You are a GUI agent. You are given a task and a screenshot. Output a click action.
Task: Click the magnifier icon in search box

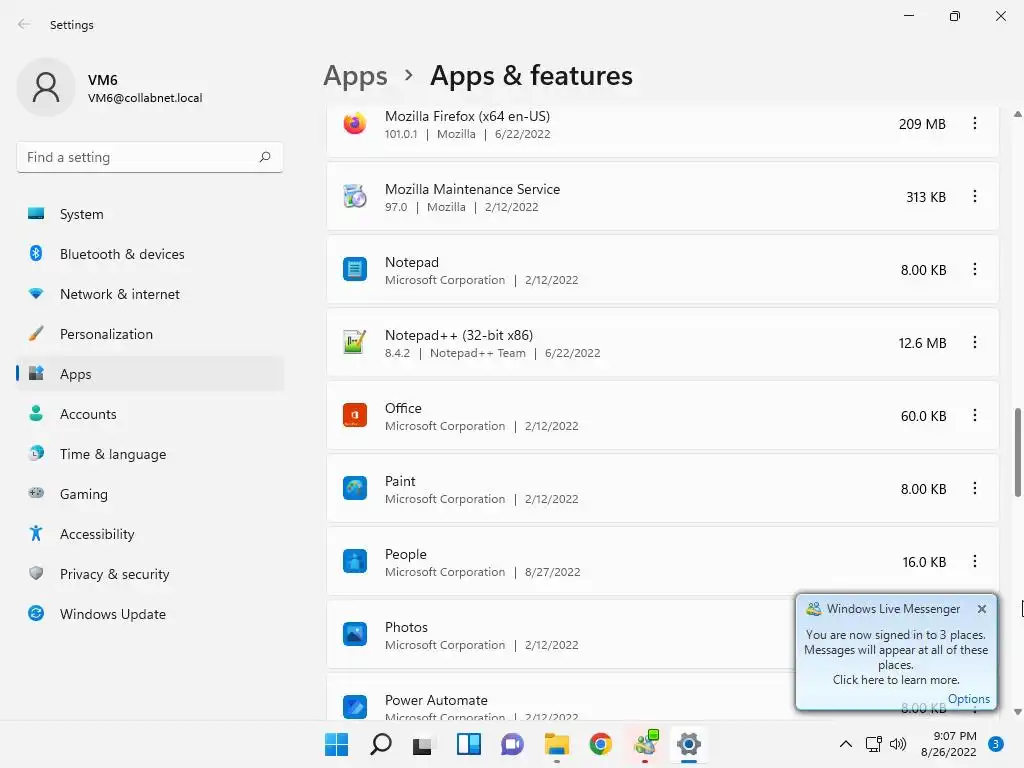(264, 157)
